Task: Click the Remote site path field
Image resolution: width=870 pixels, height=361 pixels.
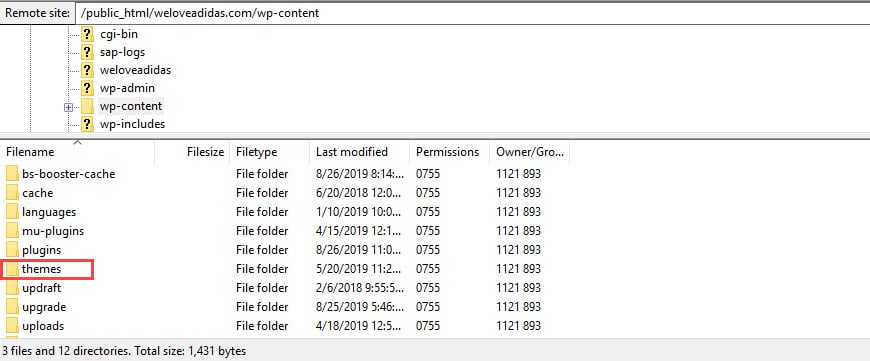Action: [x=472, y=13]
